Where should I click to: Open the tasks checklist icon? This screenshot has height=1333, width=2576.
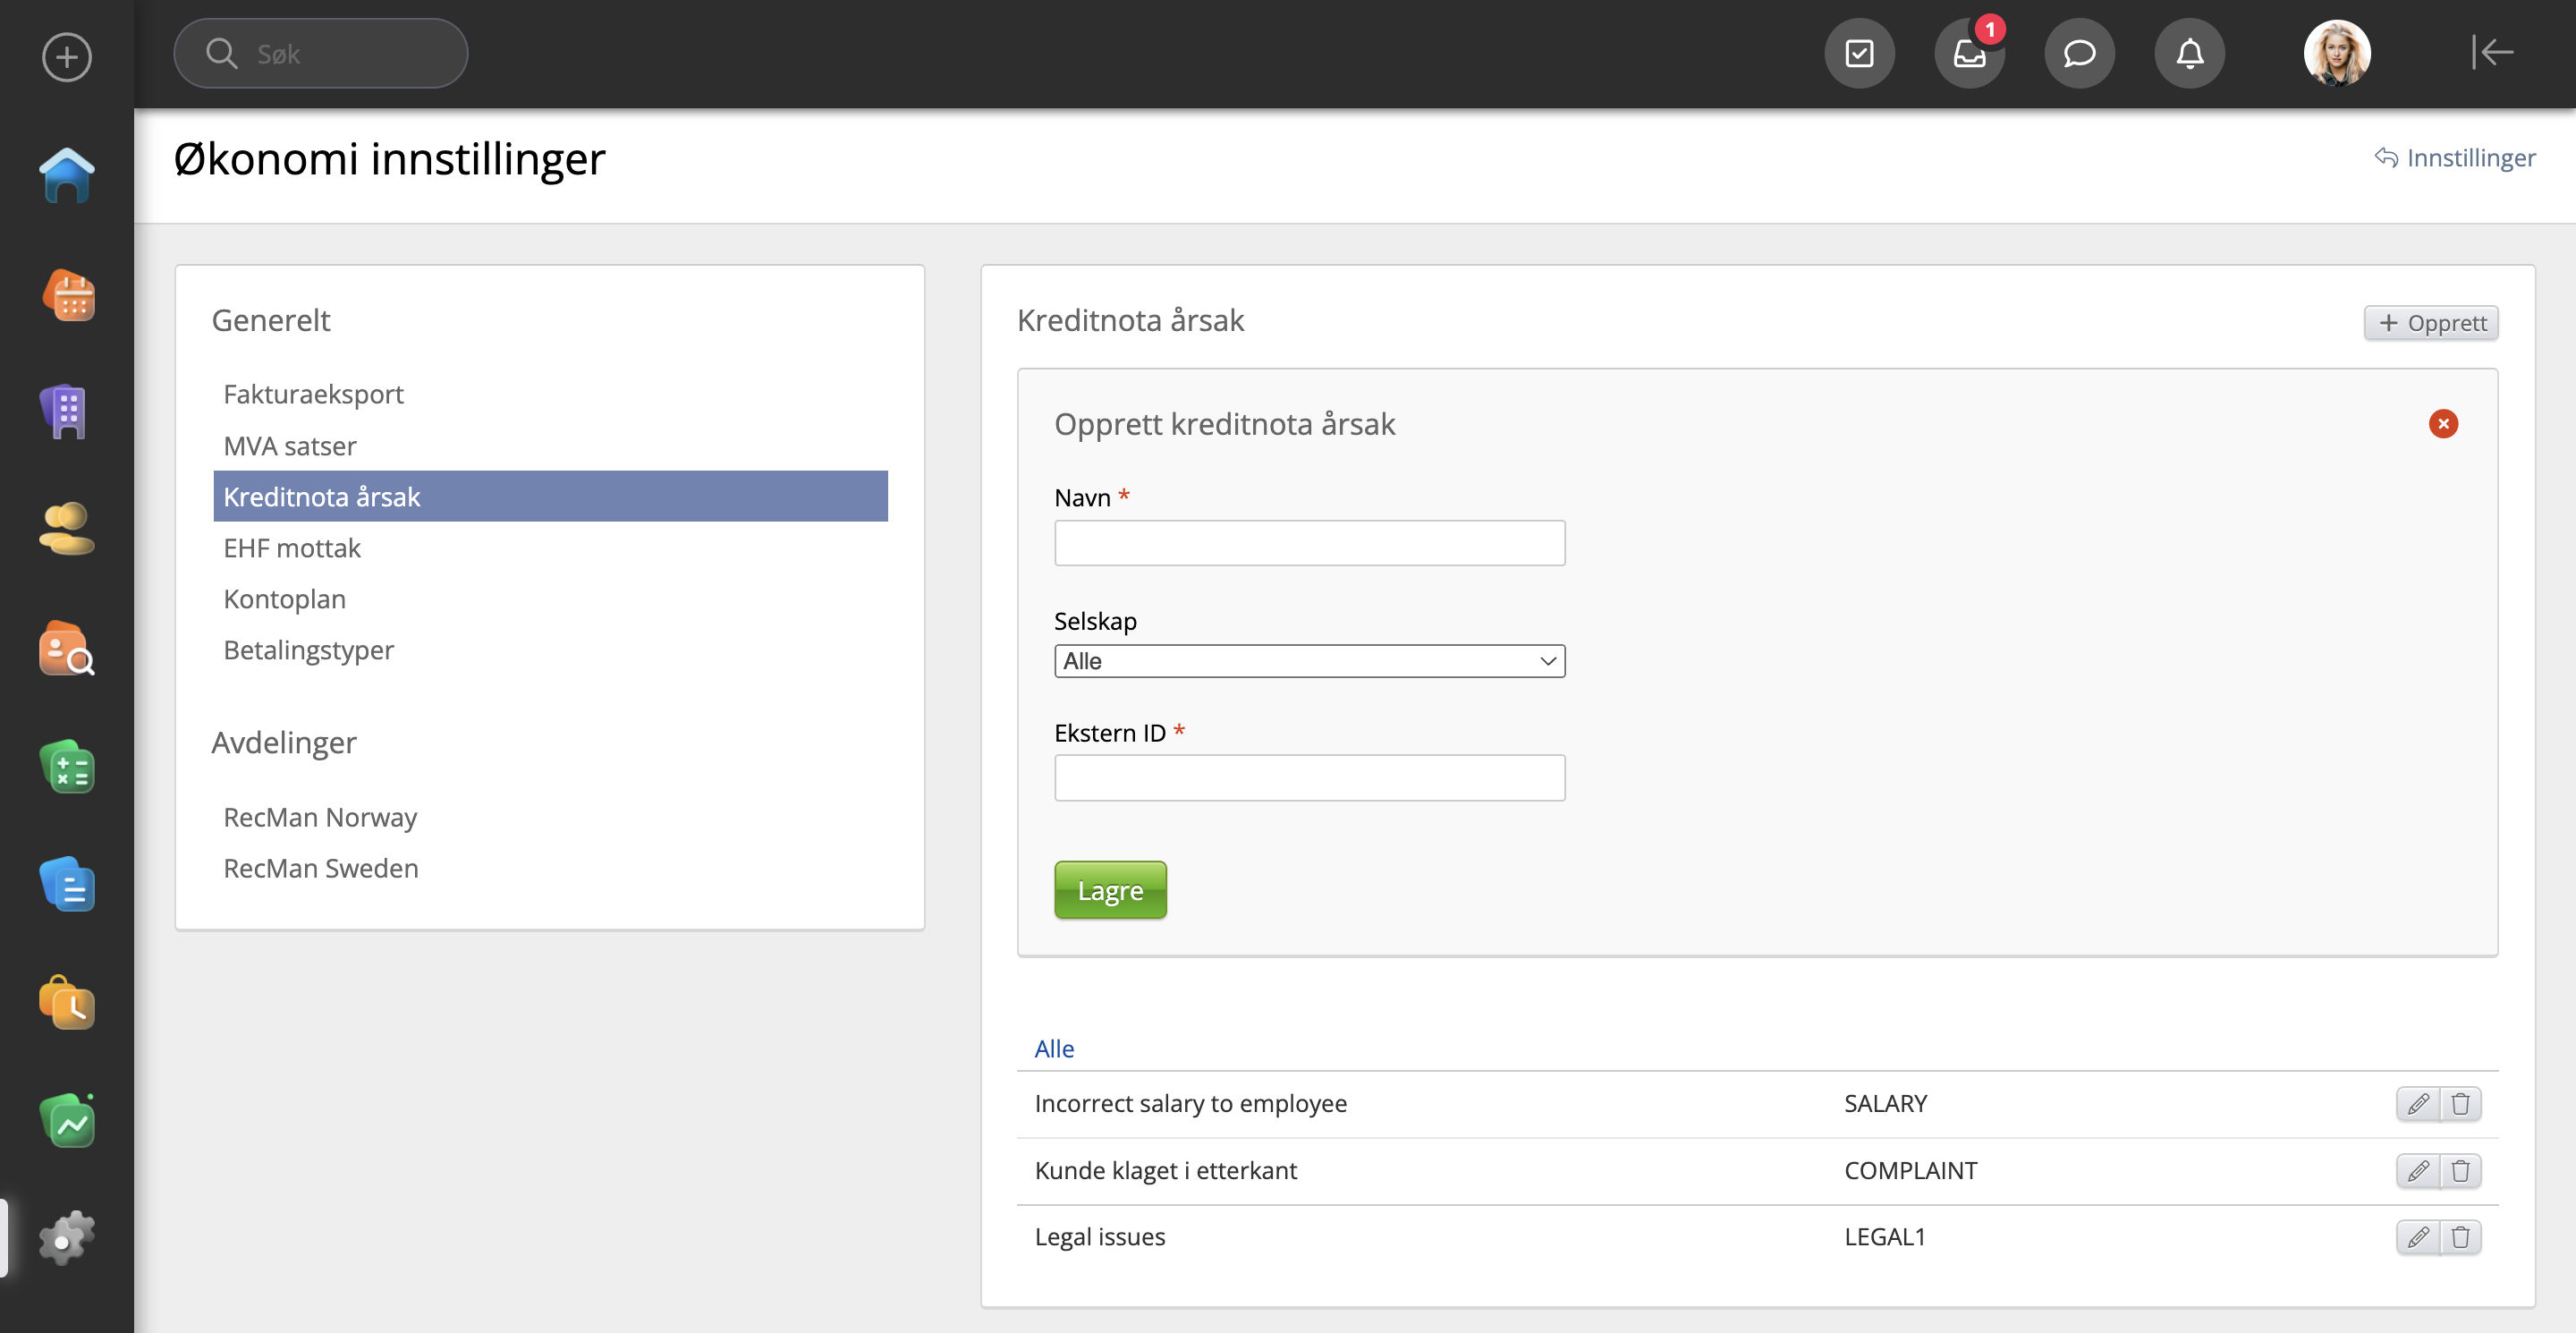tap(1859, 53)
